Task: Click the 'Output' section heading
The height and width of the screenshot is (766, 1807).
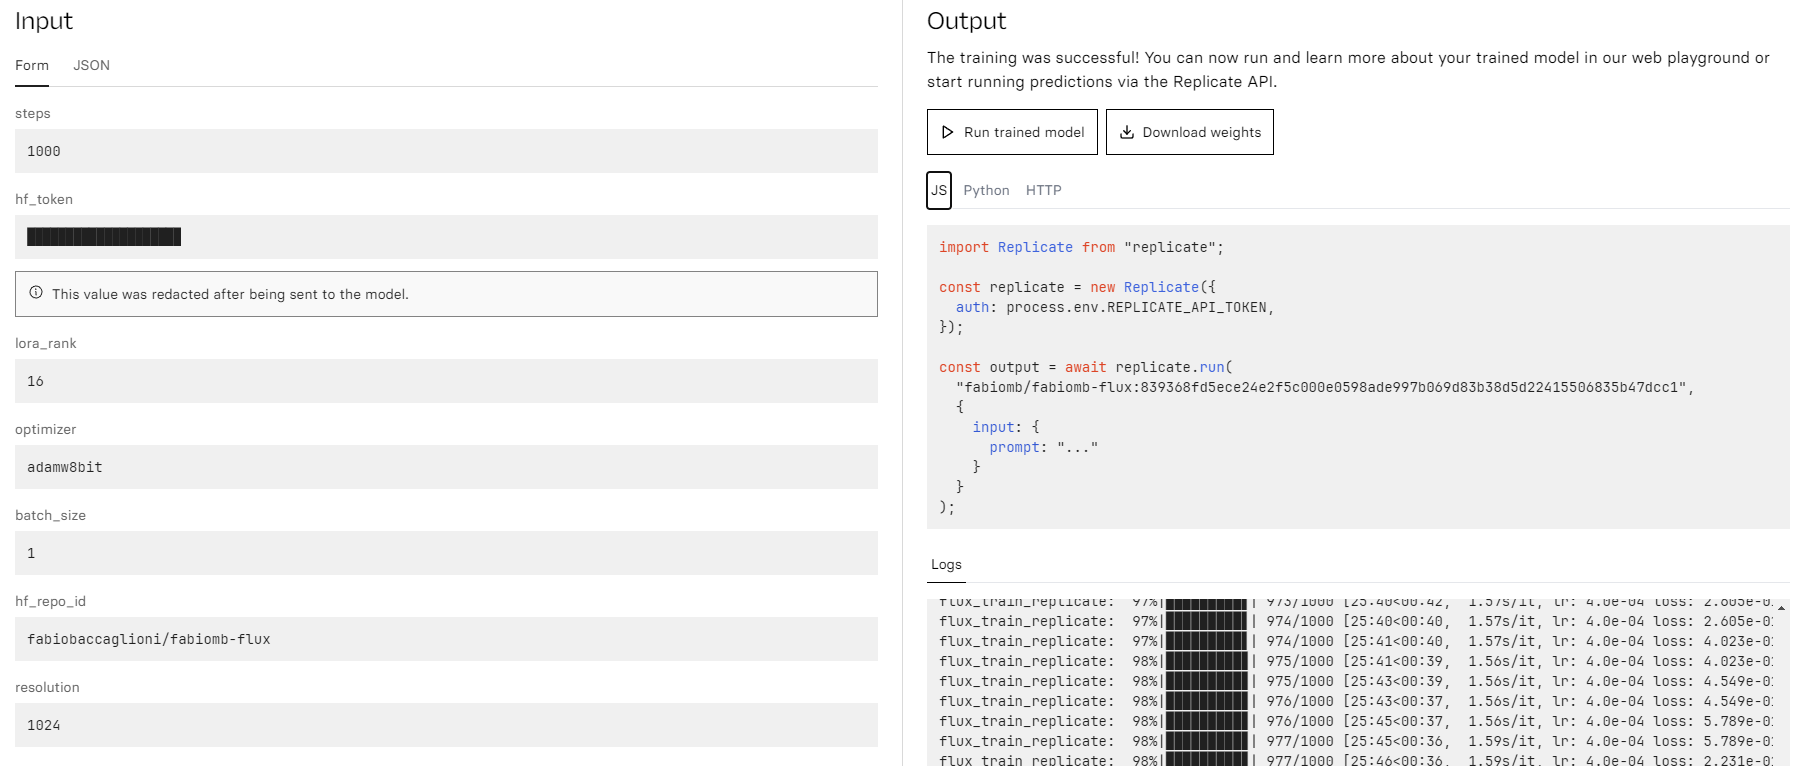Action: tap(967, 21)
